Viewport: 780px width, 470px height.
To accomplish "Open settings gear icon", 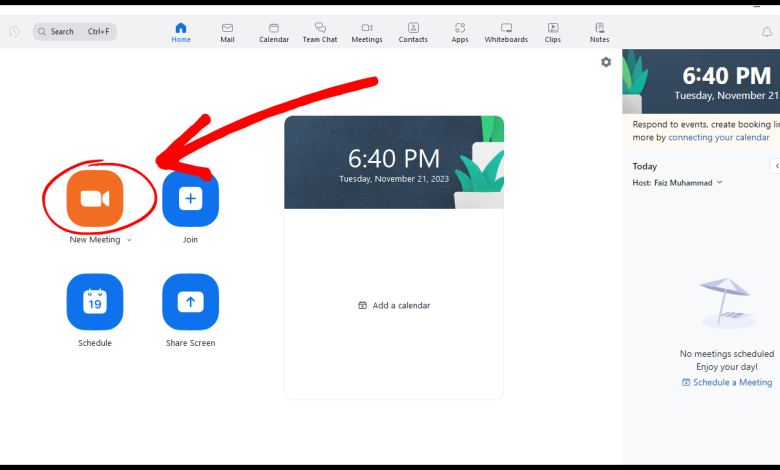I will click(606, 62).
